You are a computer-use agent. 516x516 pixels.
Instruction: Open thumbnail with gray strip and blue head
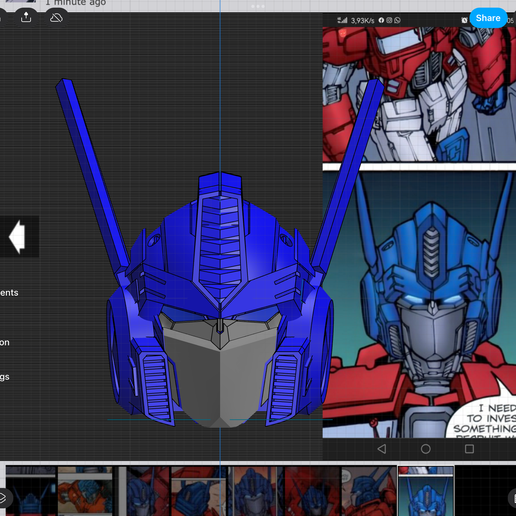(144, 491)
